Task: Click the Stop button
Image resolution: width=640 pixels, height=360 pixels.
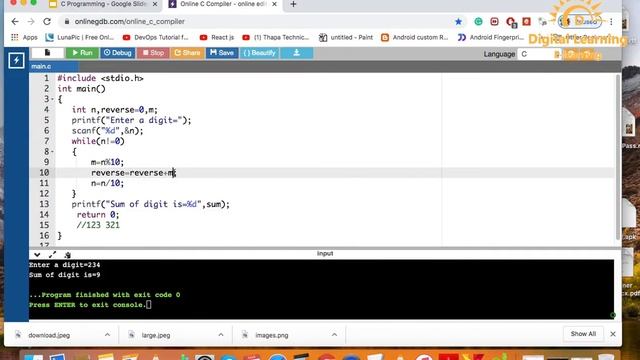Action: [153, 53]
